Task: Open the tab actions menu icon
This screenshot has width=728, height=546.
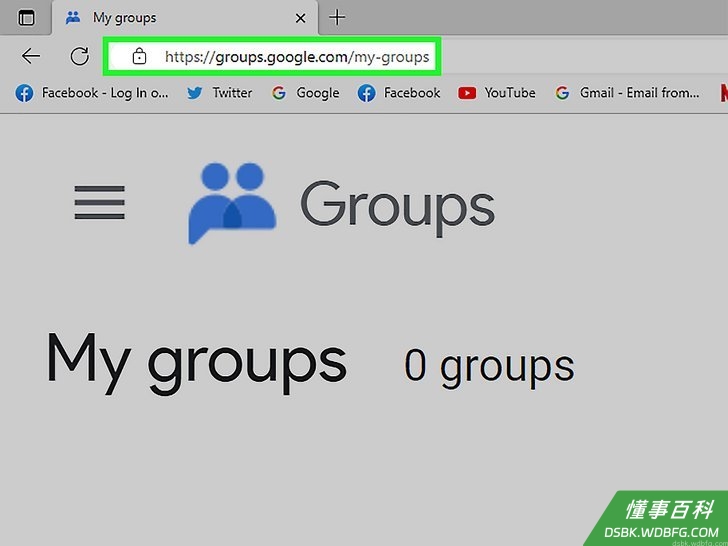Action: point(26,18)
